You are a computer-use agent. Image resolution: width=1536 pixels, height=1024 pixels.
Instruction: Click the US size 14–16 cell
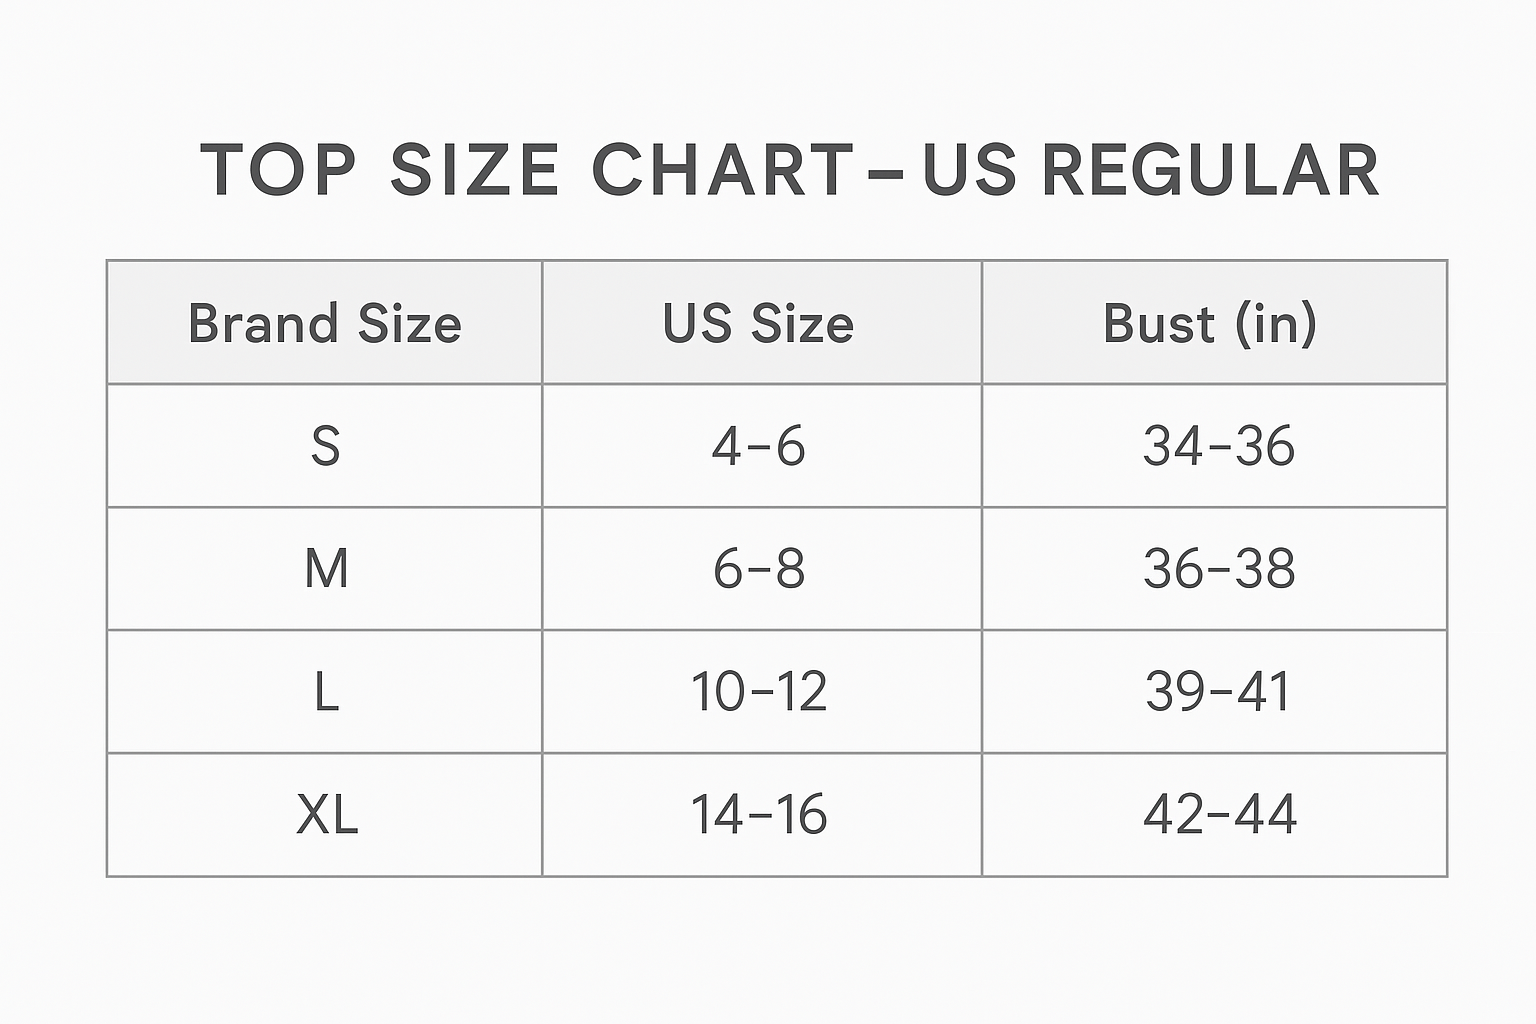[759, 815]
